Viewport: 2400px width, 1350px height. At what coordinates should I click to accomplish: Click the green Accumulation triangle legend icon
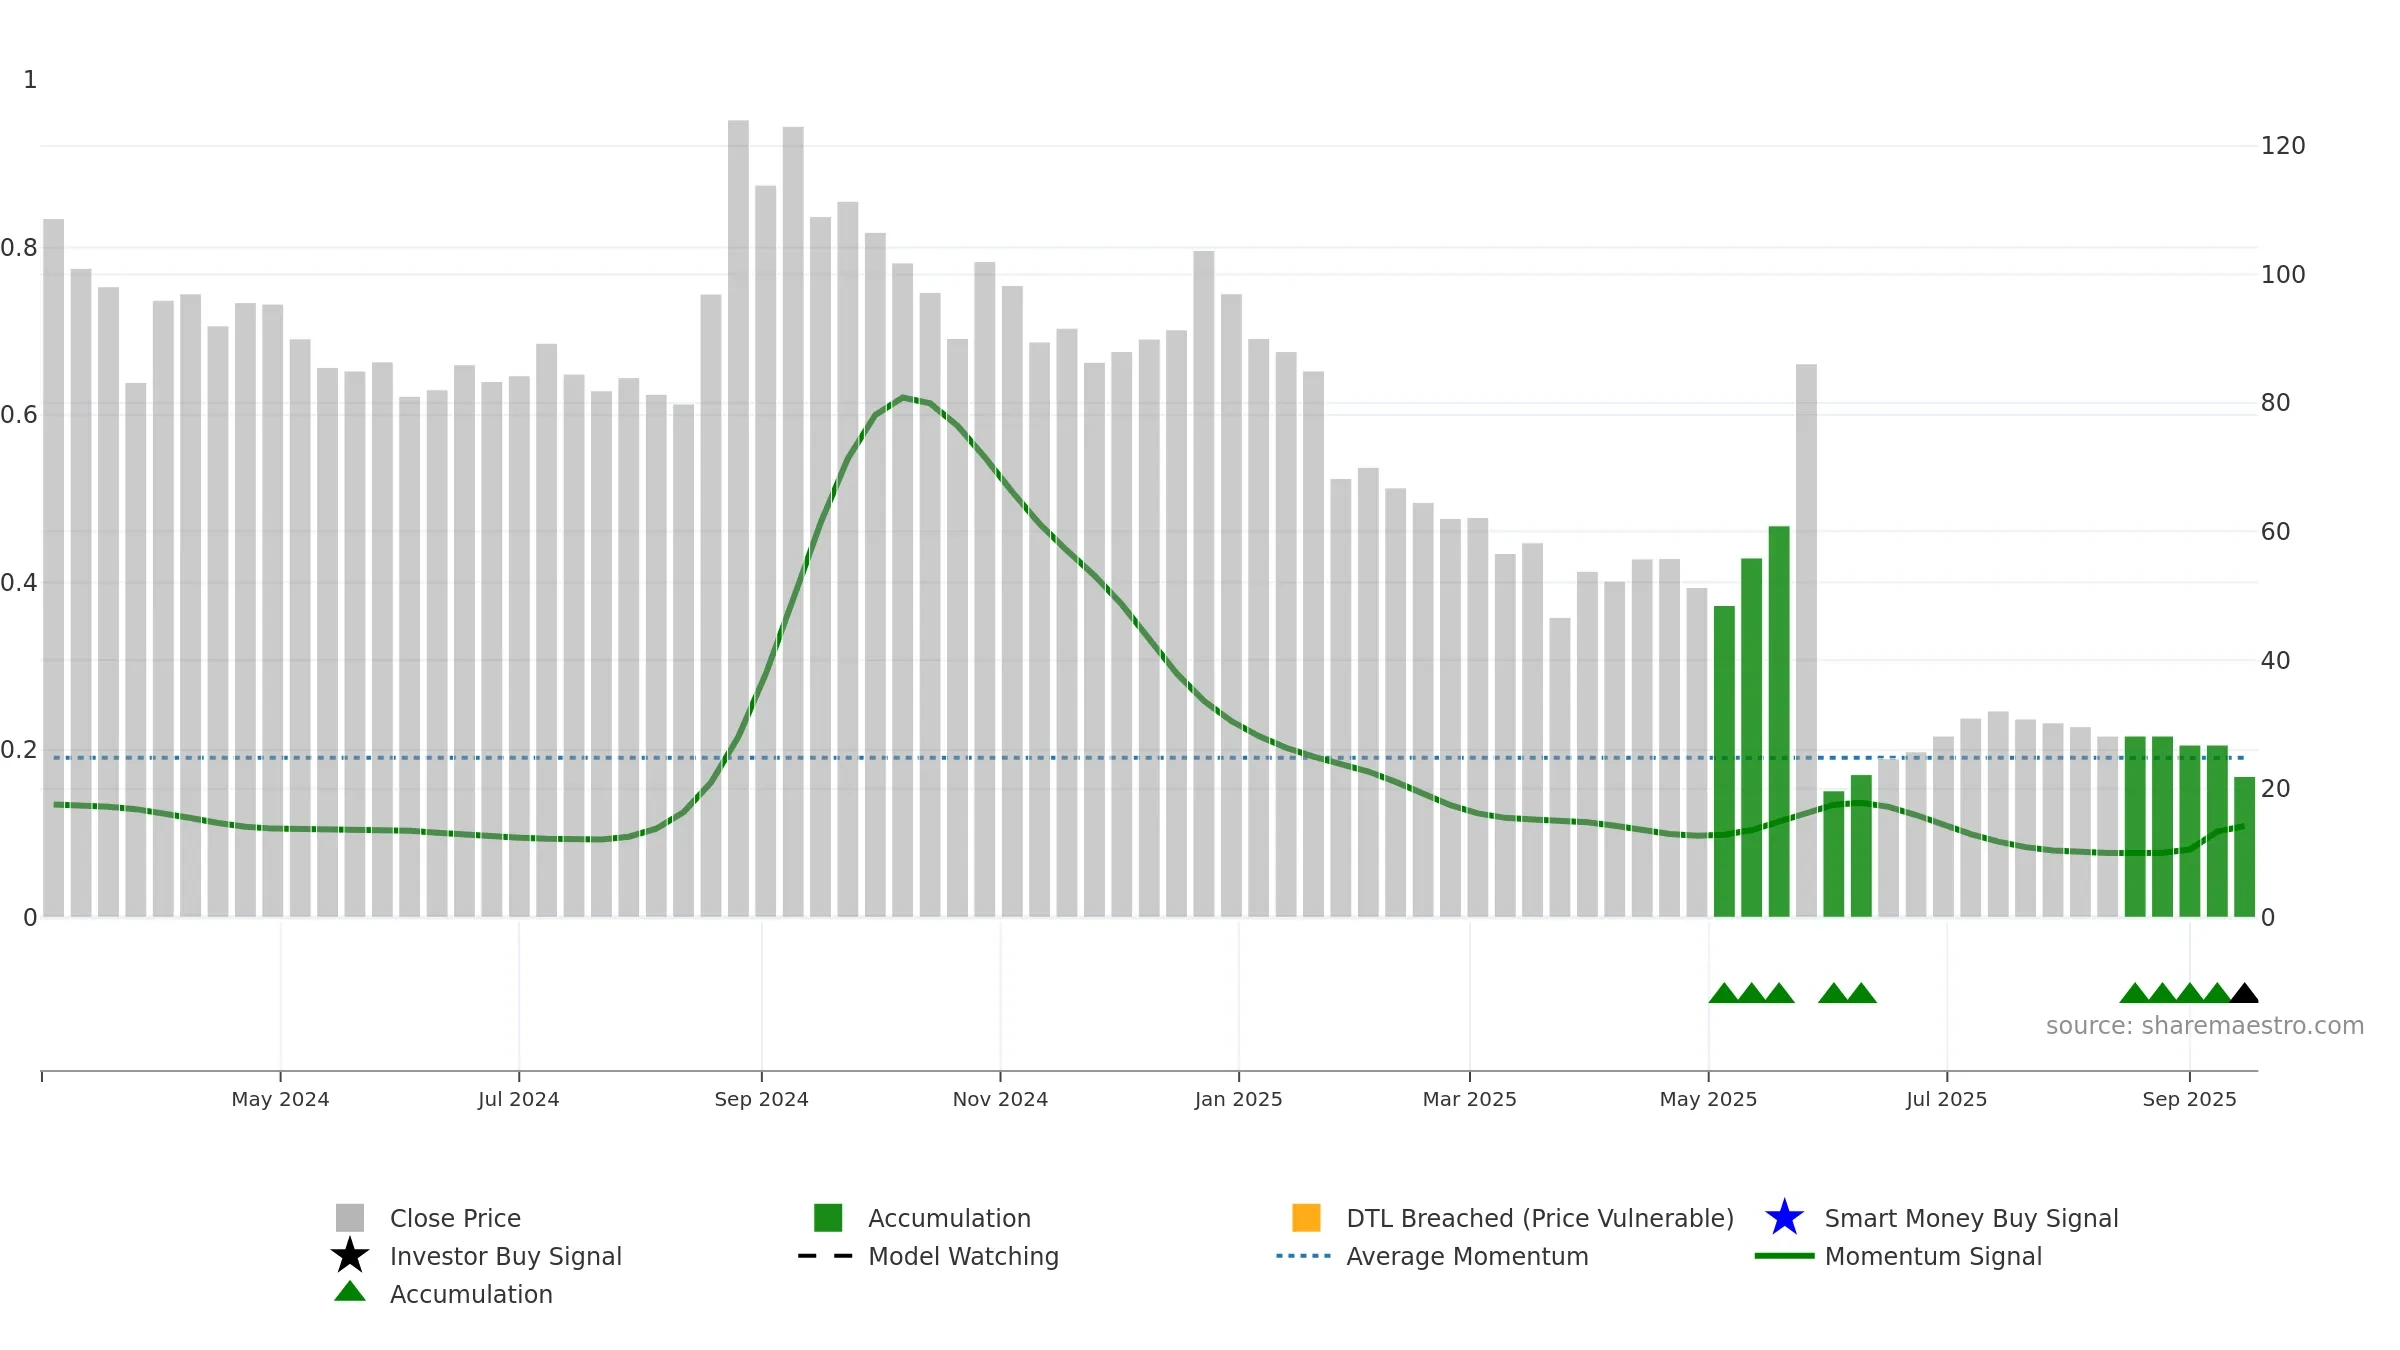[350, 1292]
